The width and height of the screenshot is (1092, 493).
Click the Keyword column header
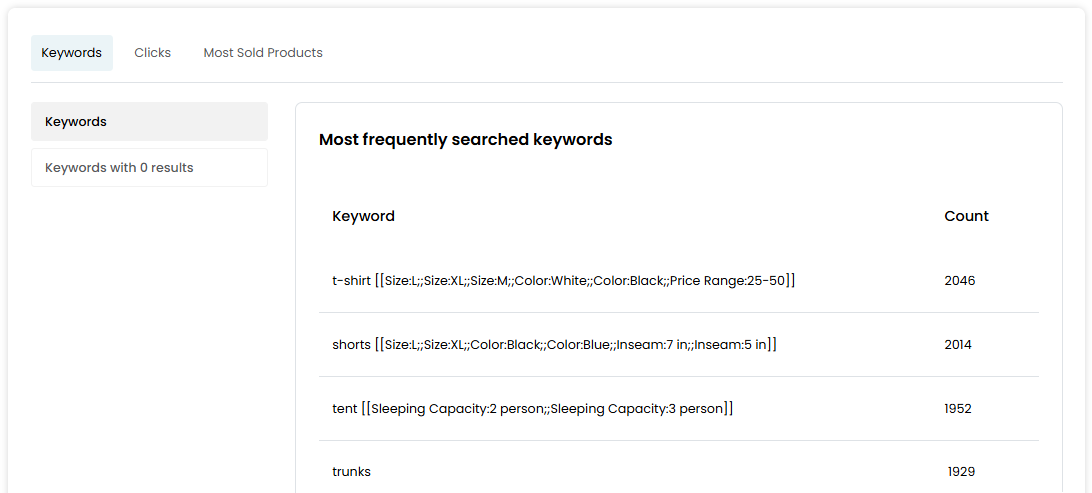click(363, 216)
